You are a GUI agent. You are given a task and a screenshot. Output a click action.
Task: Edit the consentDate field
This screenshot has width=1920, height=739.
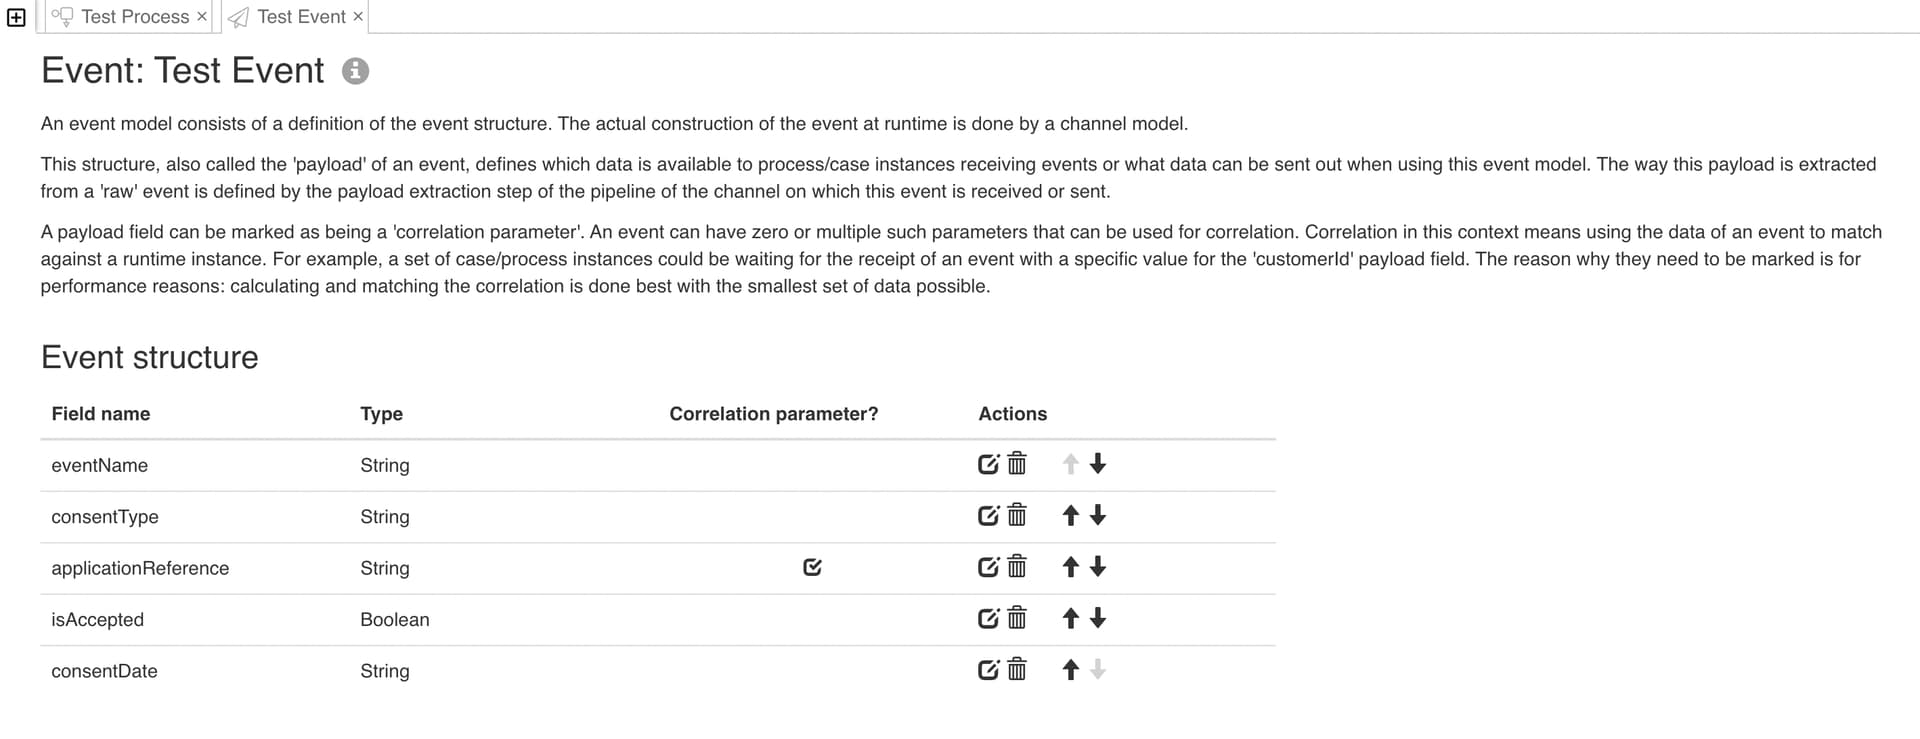988,670
